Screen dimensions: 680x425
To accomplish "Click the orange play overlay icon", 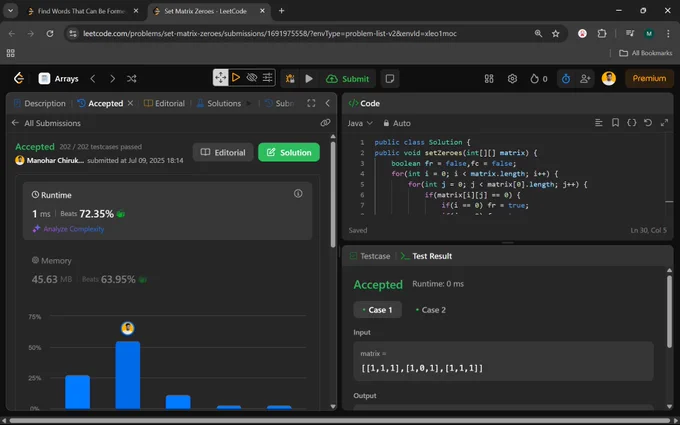I will tap(236, 78).
